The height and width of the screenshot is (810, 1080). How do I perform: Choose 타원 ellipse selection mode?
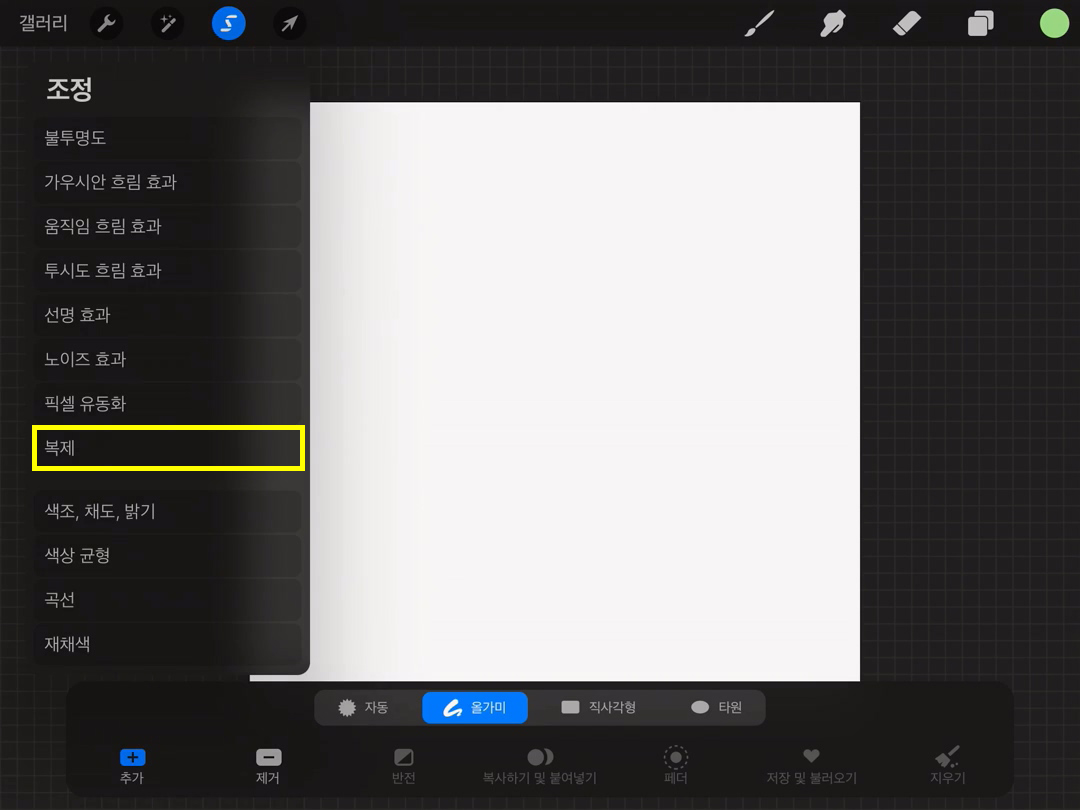pyautogui.click(x=716, y=707)
